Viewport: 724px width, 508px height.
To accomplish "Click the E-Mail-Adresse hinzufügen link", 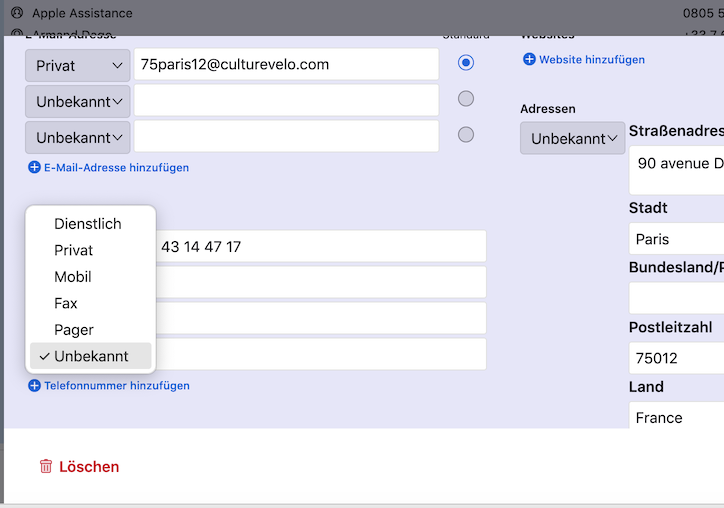I will [x=116, y=167].
